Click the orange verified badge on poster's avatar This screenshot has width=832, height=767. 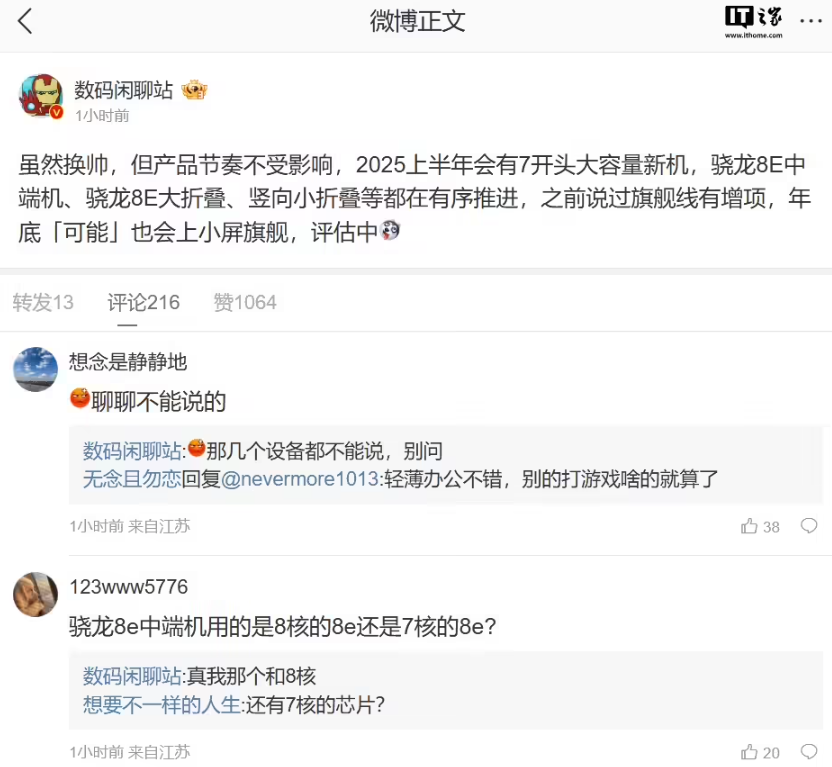tap(57, 113)
